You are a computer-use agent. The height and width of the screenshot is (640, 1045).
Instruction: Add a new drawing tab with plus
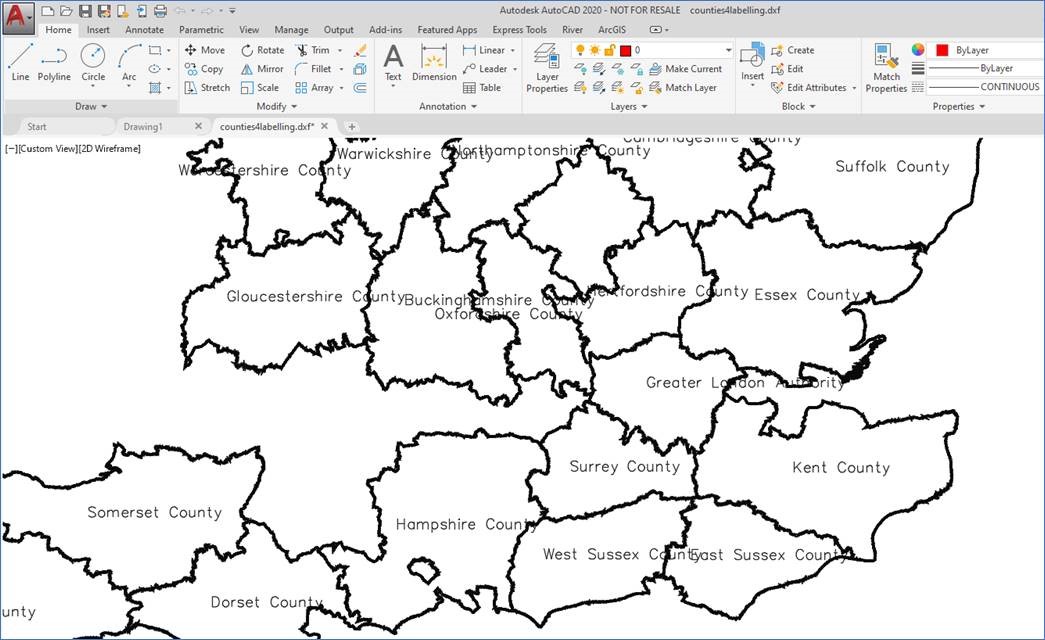pos(352,126)
